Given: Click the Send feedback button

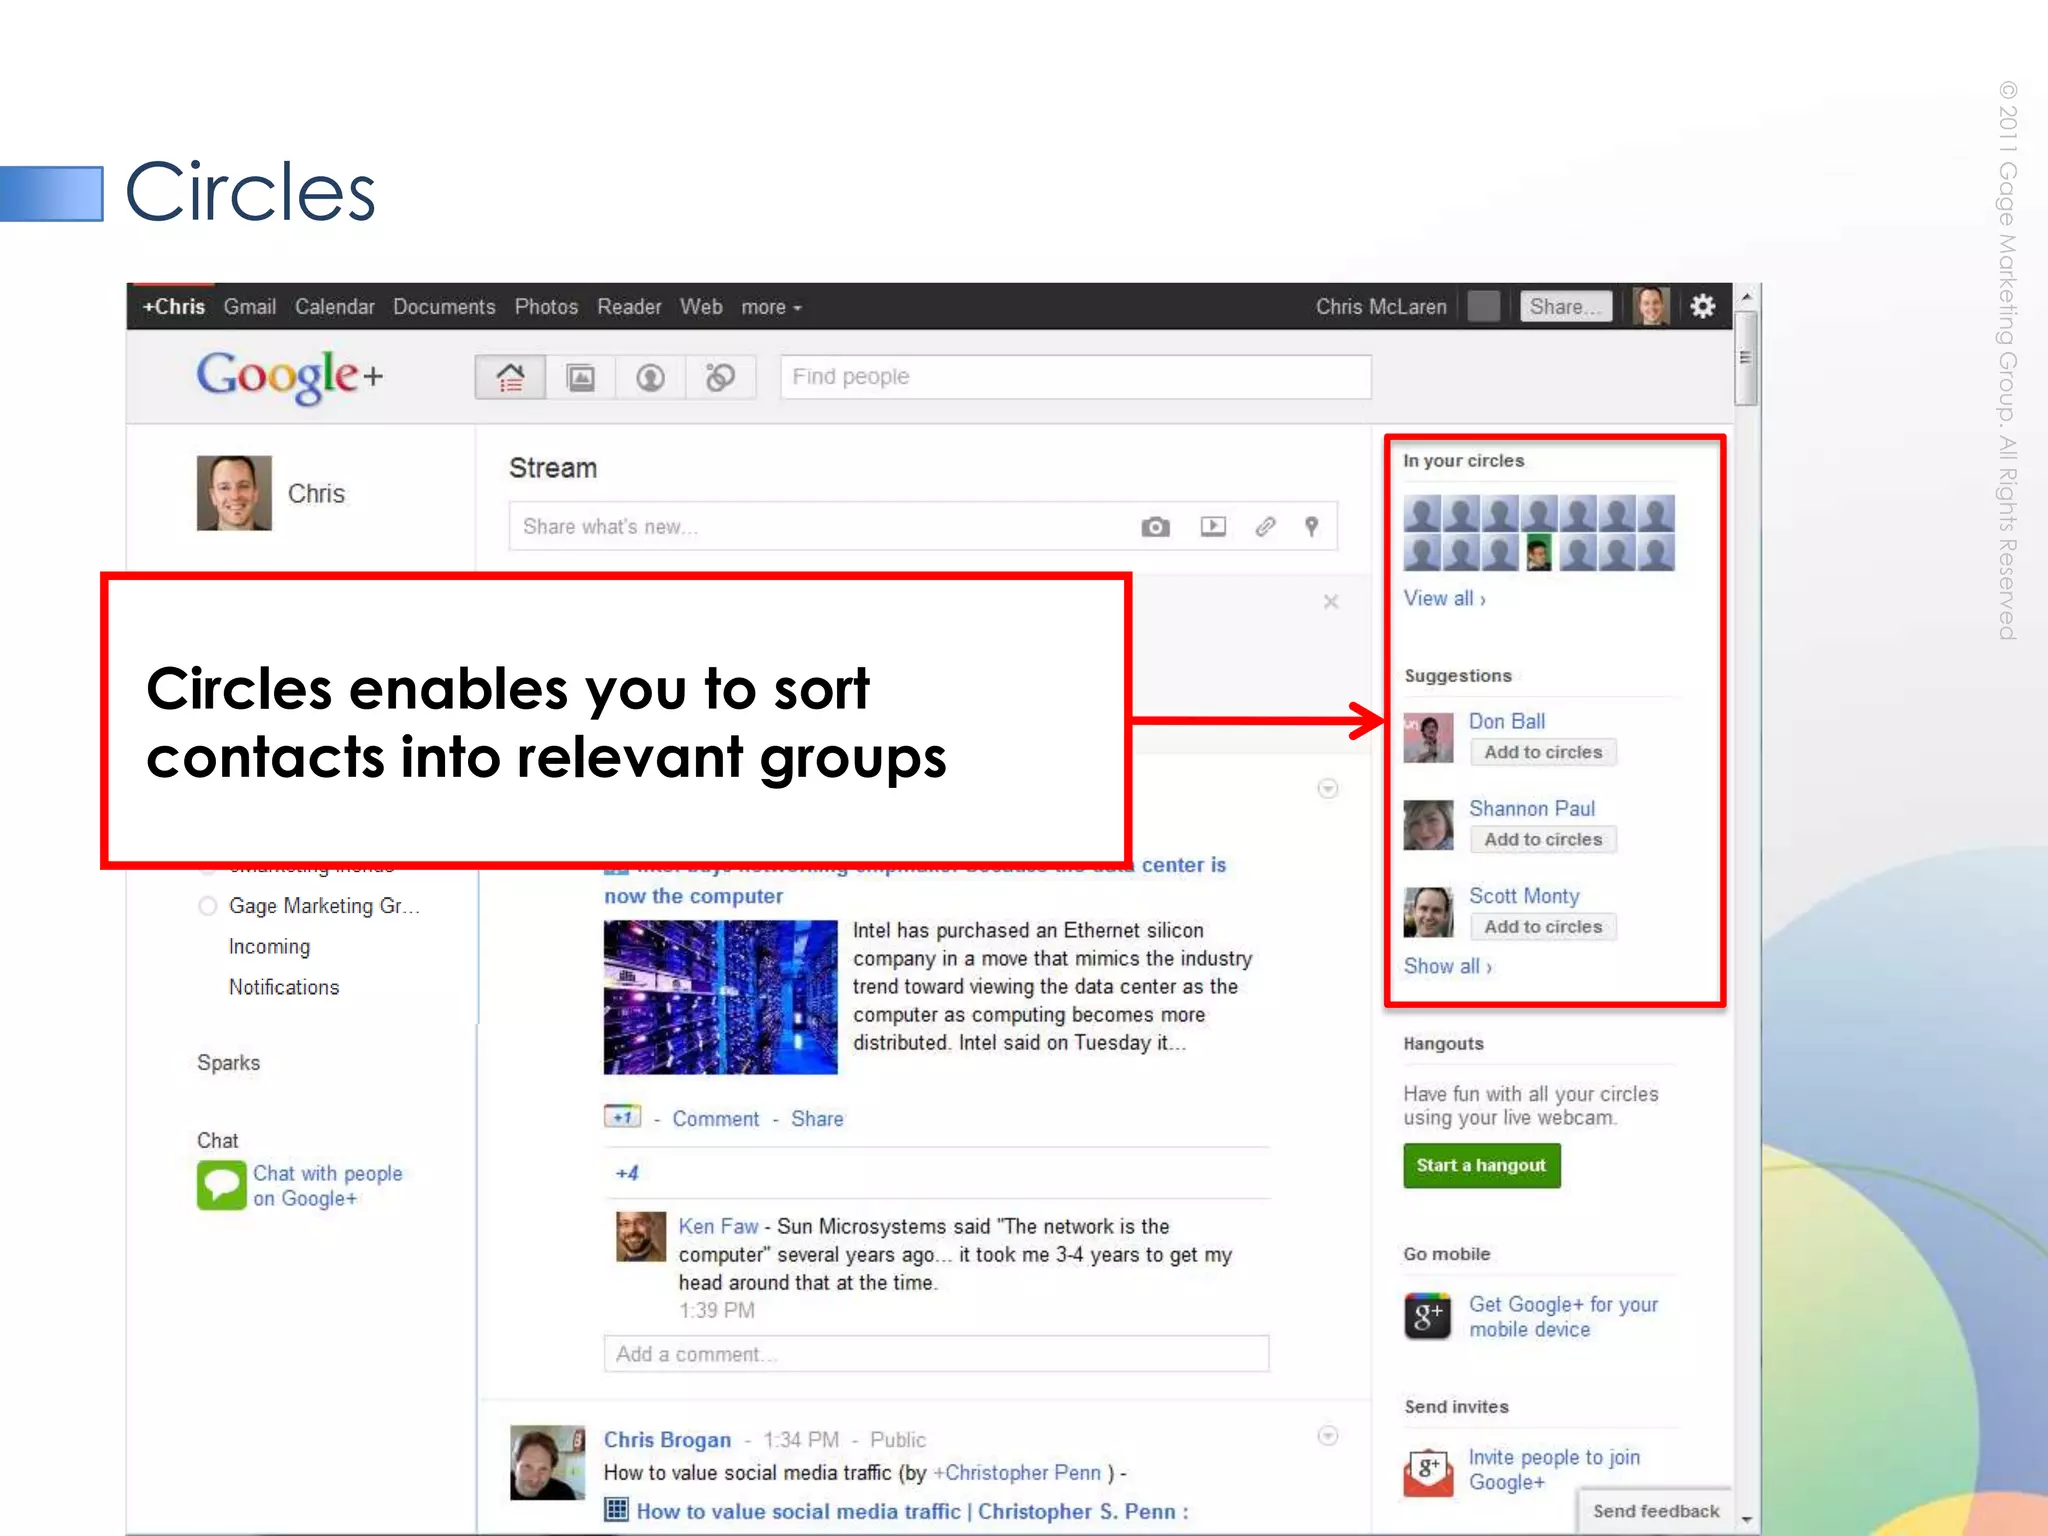Looking at the screenshot, I should 1655,1511.
